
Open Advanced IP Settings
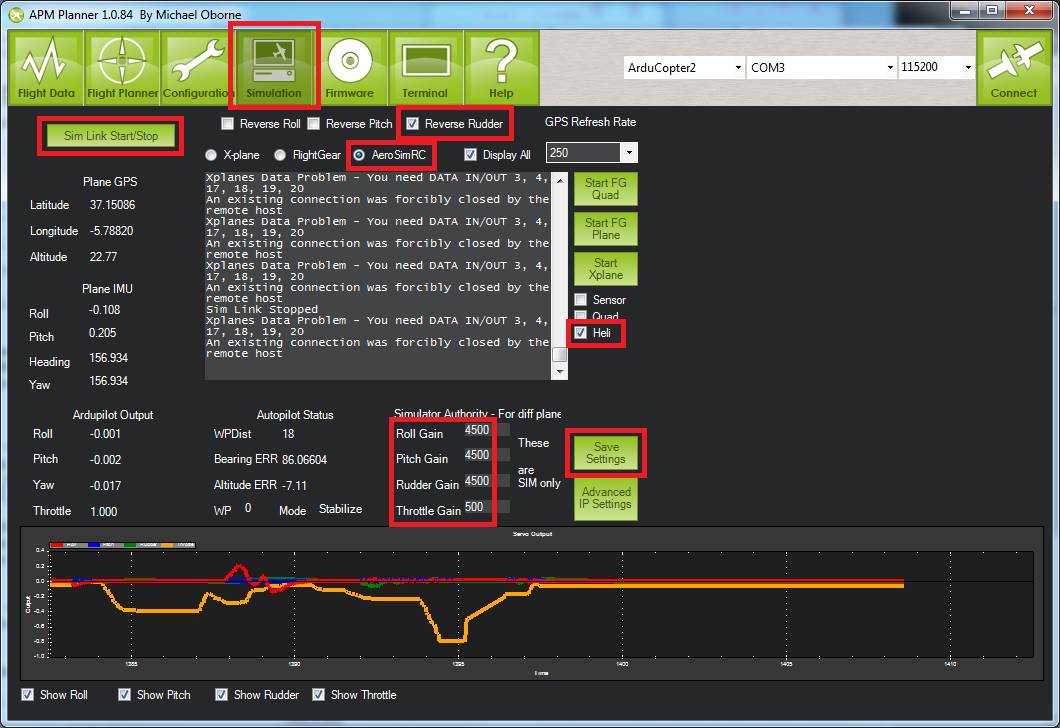605,498
